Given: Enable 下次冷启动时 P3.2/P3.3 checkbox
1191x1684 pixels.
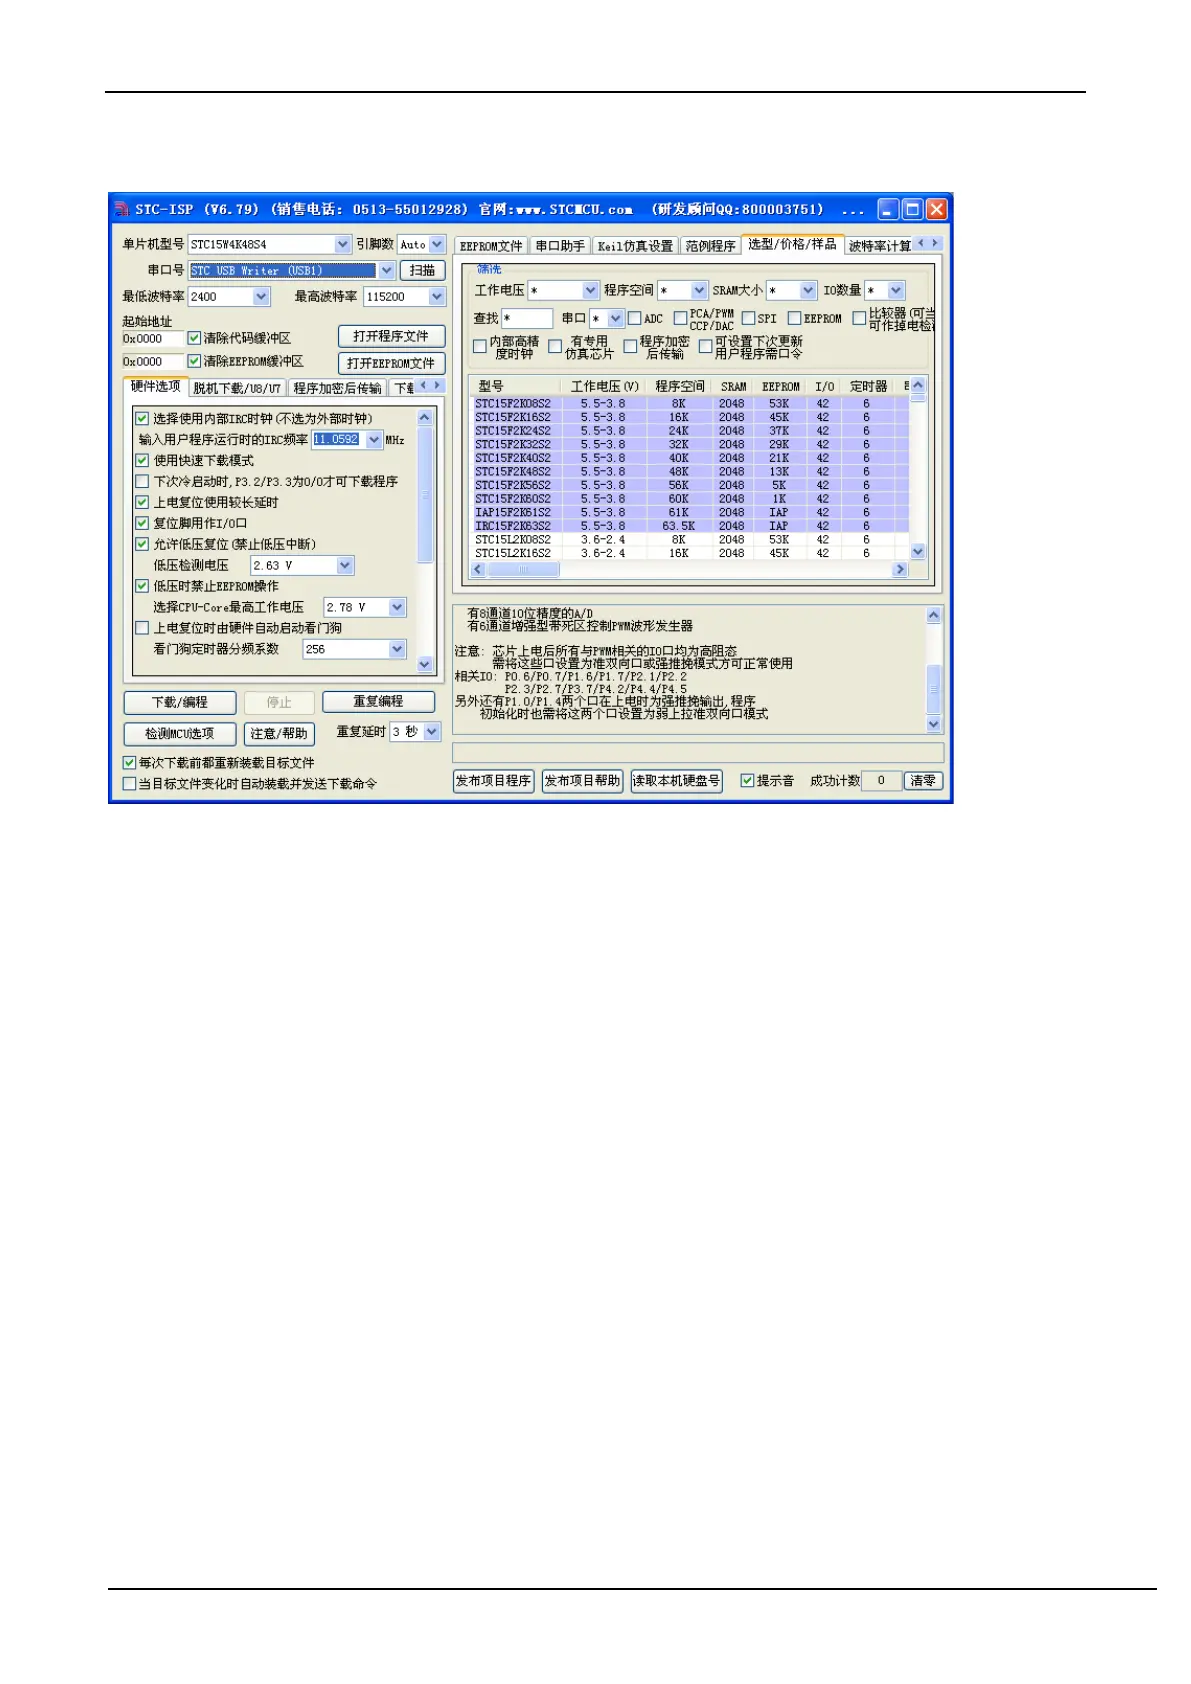Looking at the screenshot, I should [x=142, y=481].
